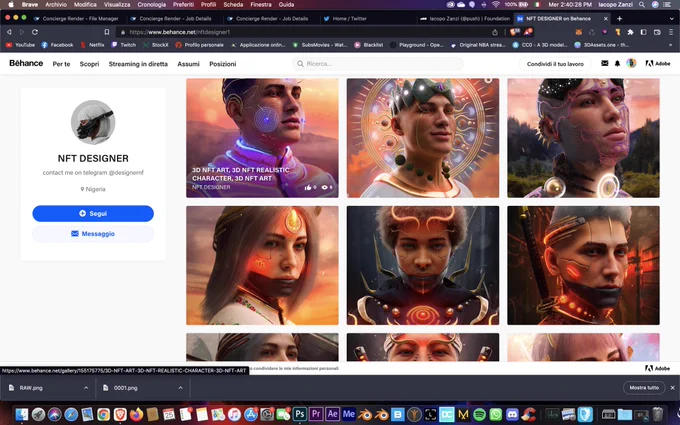The image size is (680, 425).
Task: Open Streaming in diretta link
Action: coord(138,64)
